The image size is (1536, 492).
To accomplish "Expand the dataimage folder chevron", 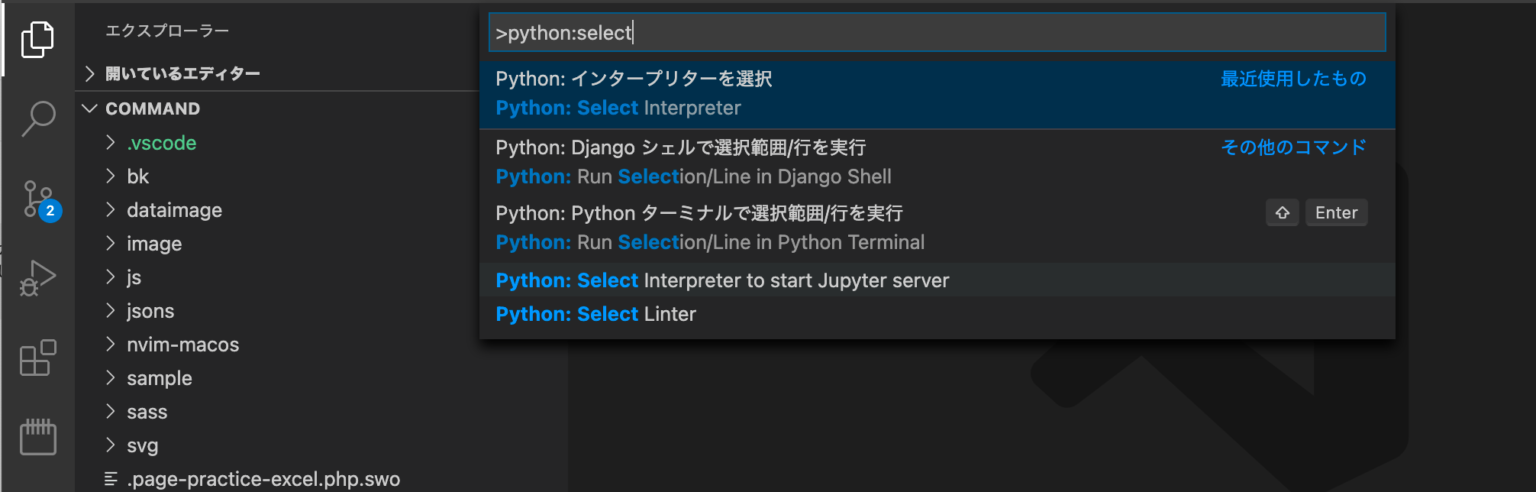I will point(111,210).
